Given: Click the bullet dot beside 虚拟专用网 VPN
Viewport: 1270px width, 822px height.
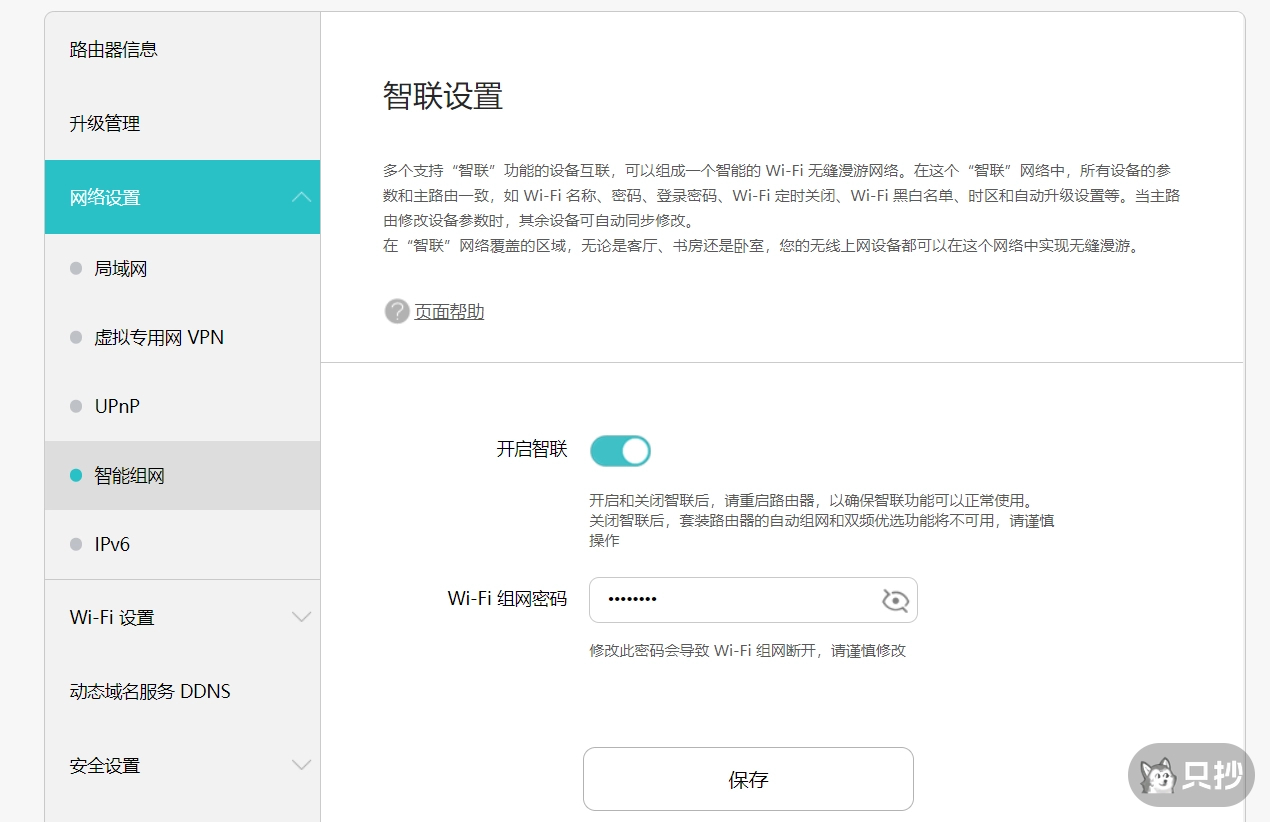Looking at the screenshot, I should point(76,338).
